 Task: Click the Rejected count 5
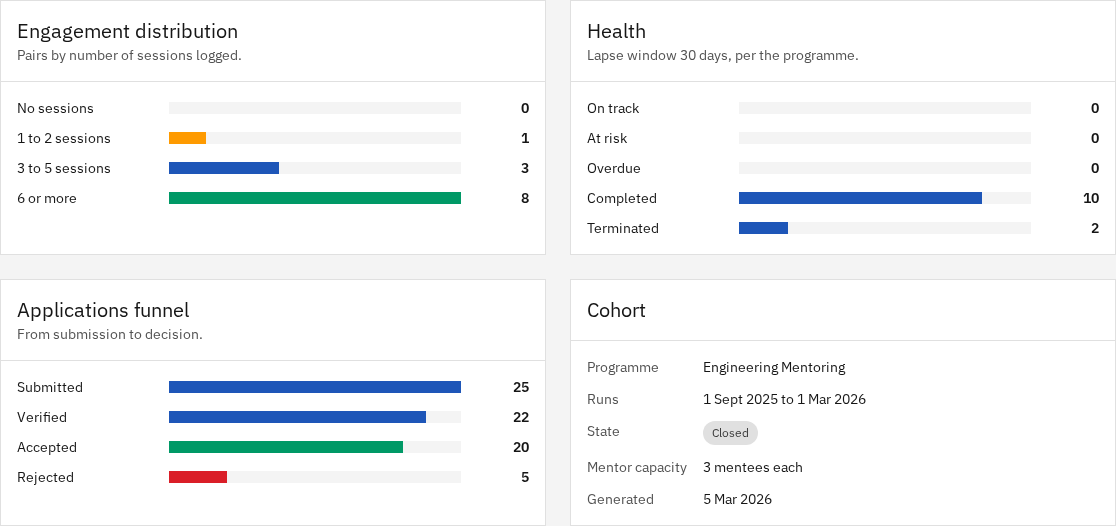pyautogui.click(x=525, y=477)
